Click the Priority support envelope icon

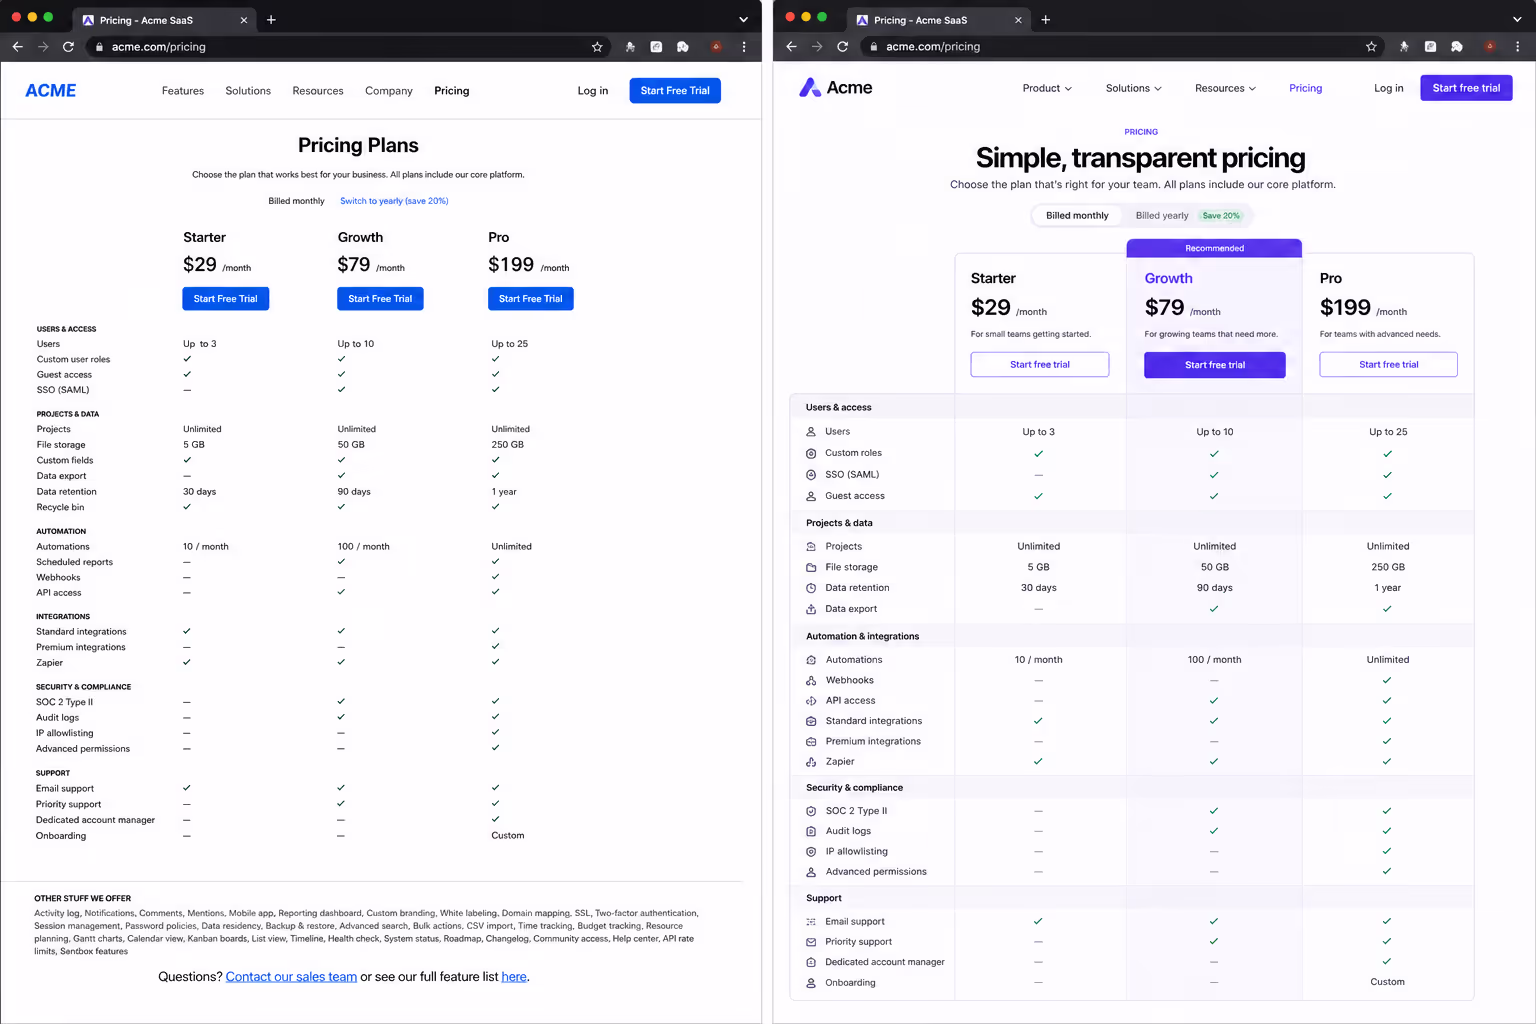pos(811,942)
